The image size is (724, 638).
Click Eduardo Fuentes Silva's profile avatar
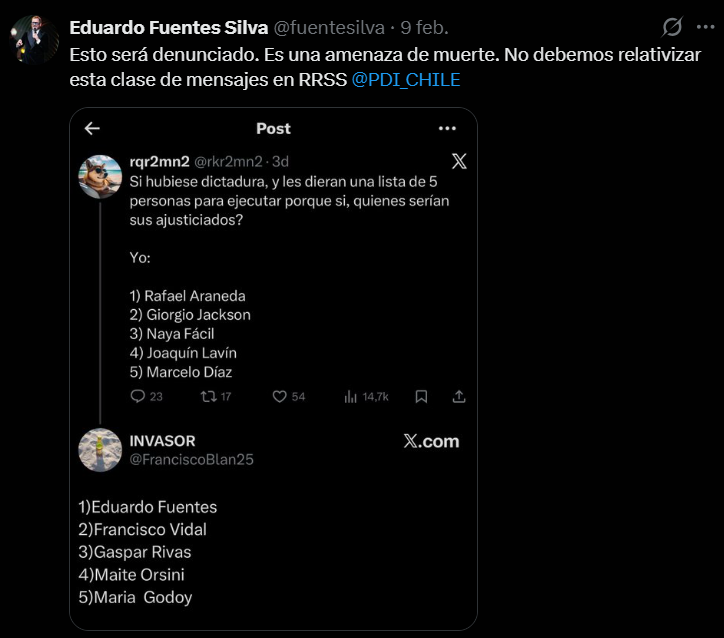[33, 38]
